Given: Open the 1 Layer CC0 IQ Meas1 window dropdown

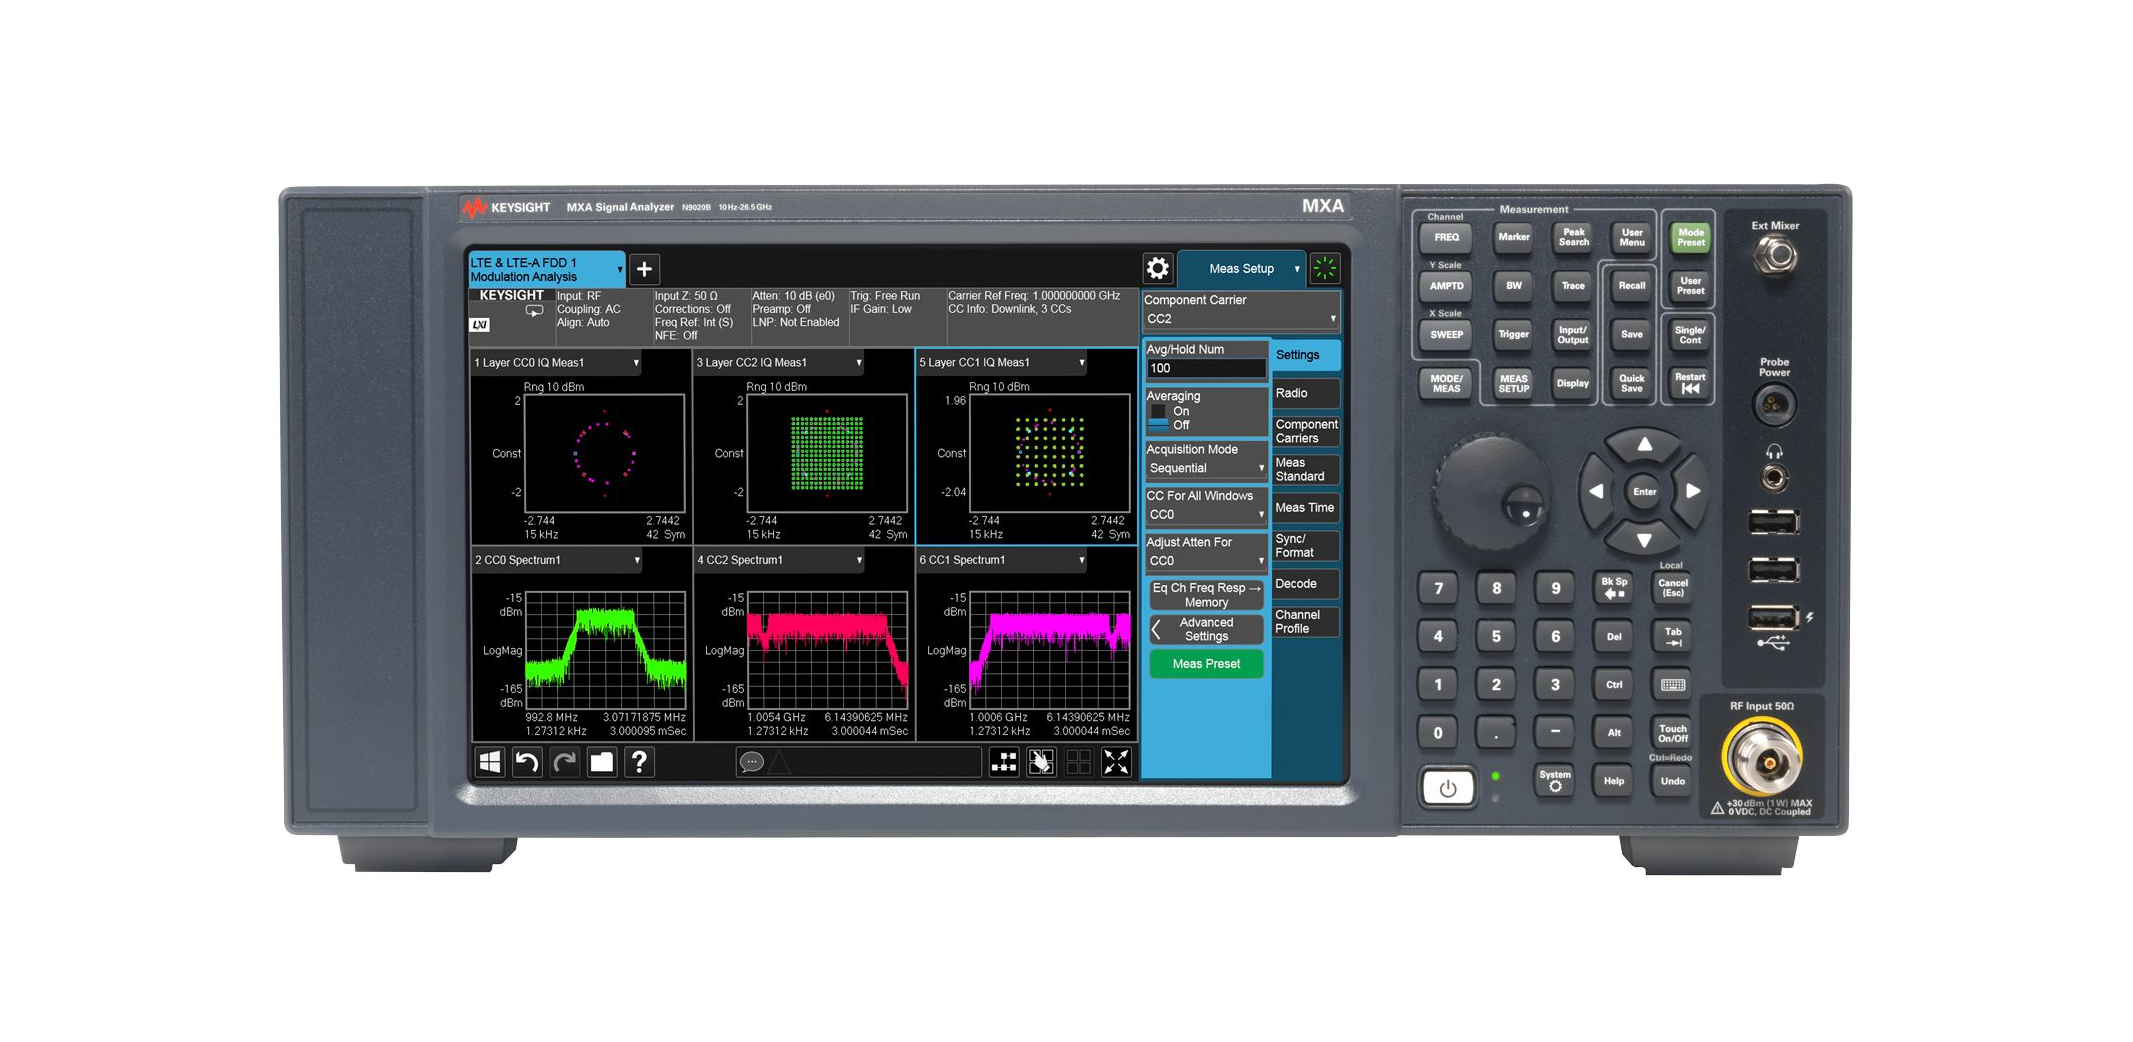Looking at the screenshot, I should click(x=556, y=362).
